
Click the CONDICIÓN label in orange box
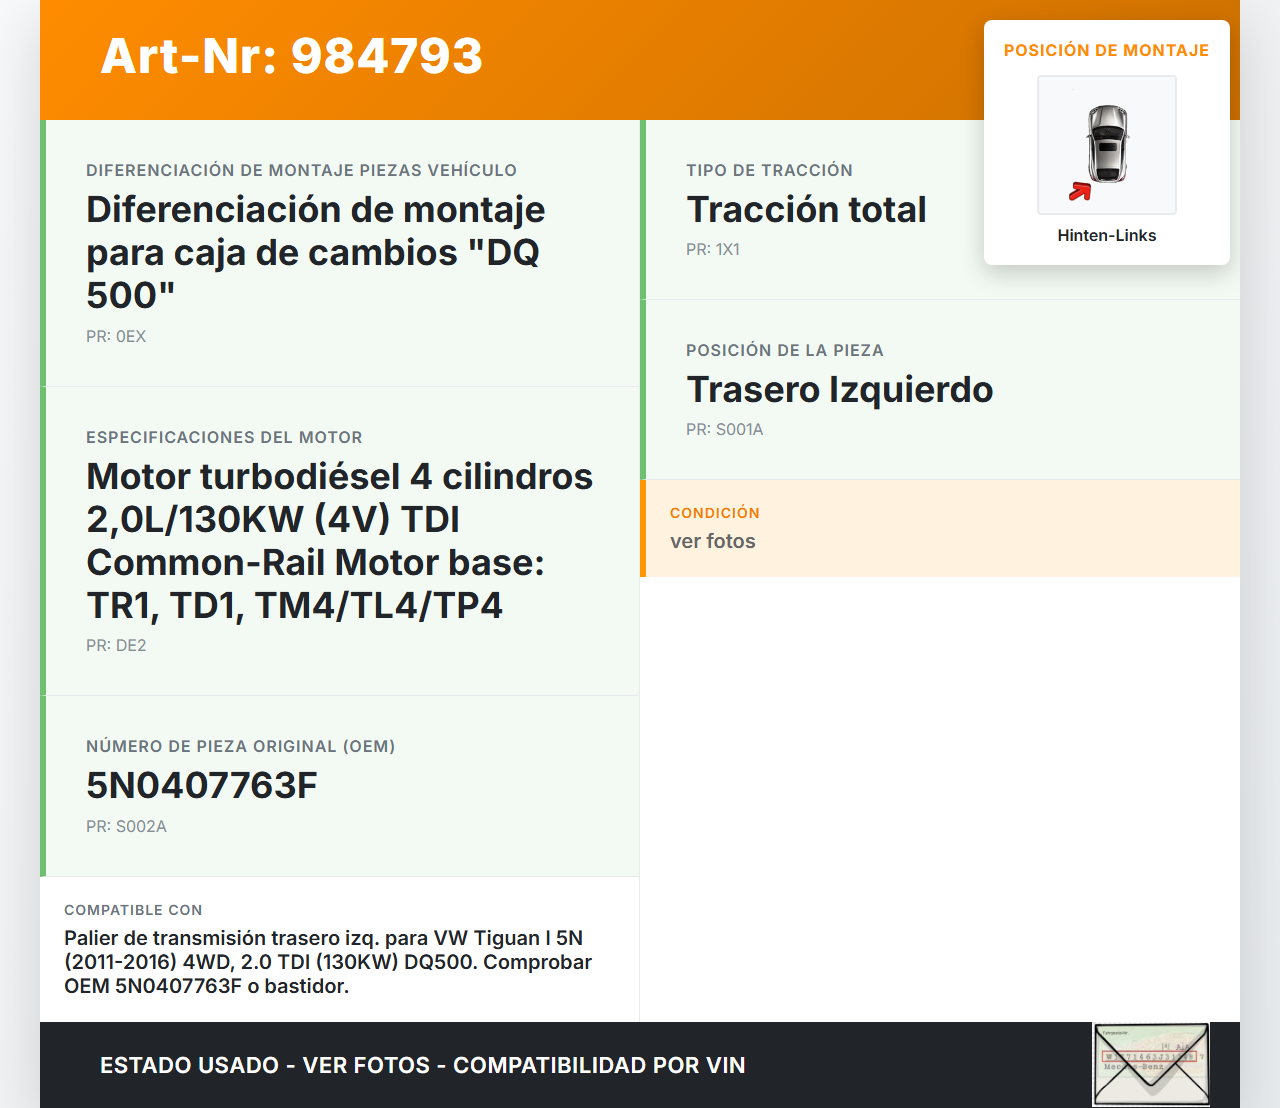tap(714, 513)
